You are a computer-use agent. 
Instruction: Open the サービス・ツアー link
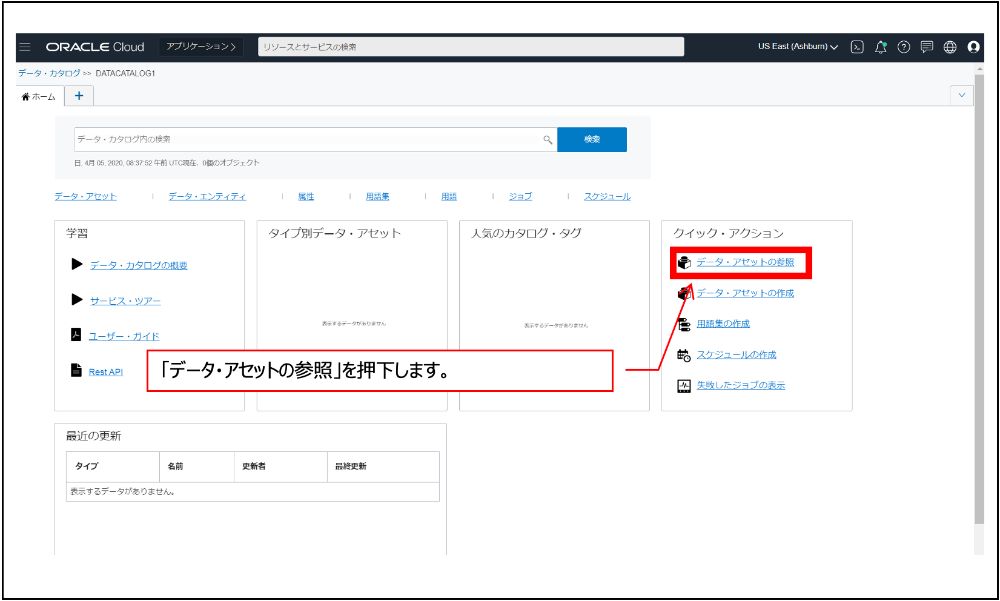125,301
